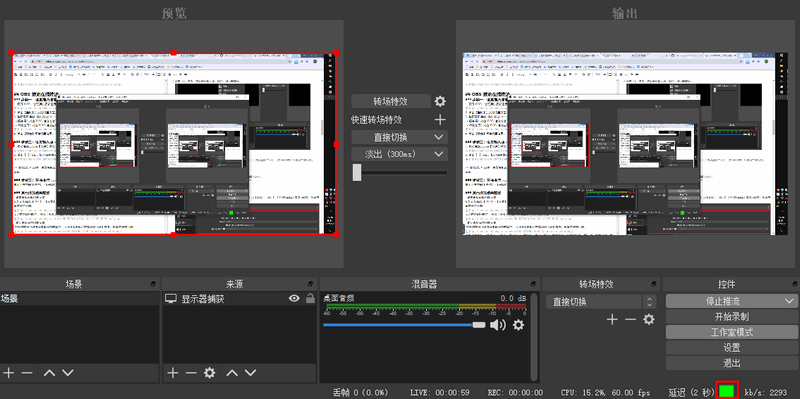Image resolution: width=800 pixels, height=399 pixels.
Task: Click 桌面音频 volume slider handle
Action: click(x=479, y=325)
